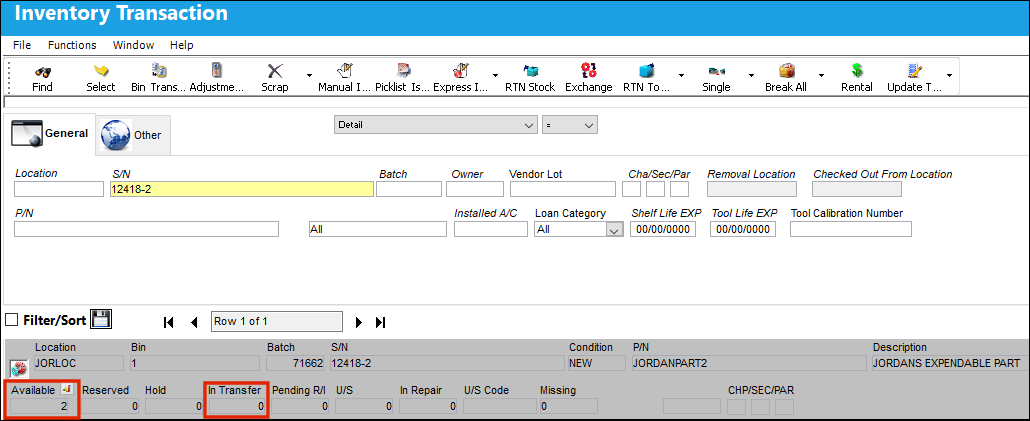Screen dimensions: 1030x421
Task: Click the Update T... toolbar icon
Action: coord(914,71)
